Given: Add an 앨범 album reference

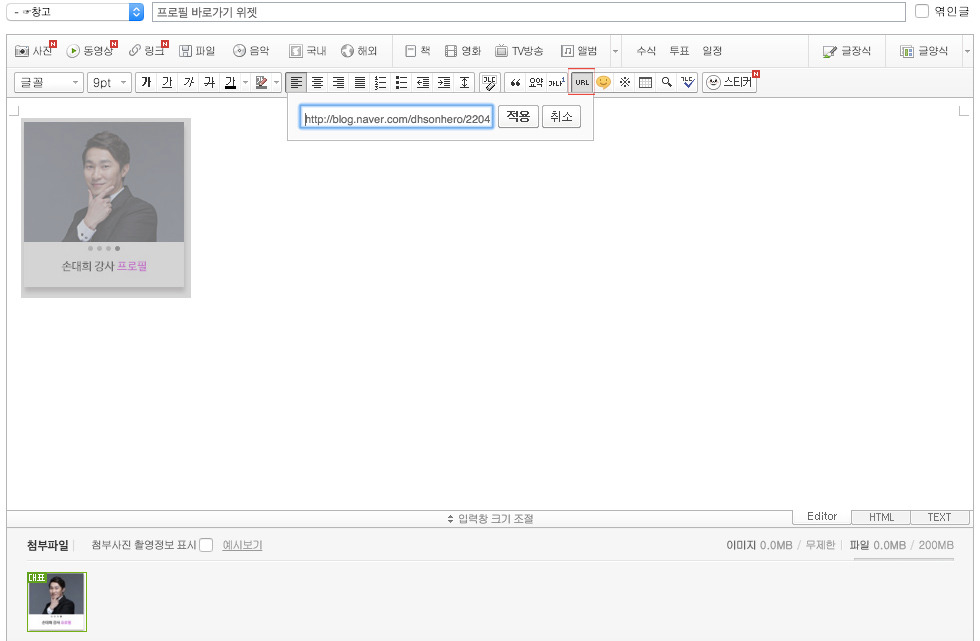Looking at the screenshot, I should (x=579, y=51).
